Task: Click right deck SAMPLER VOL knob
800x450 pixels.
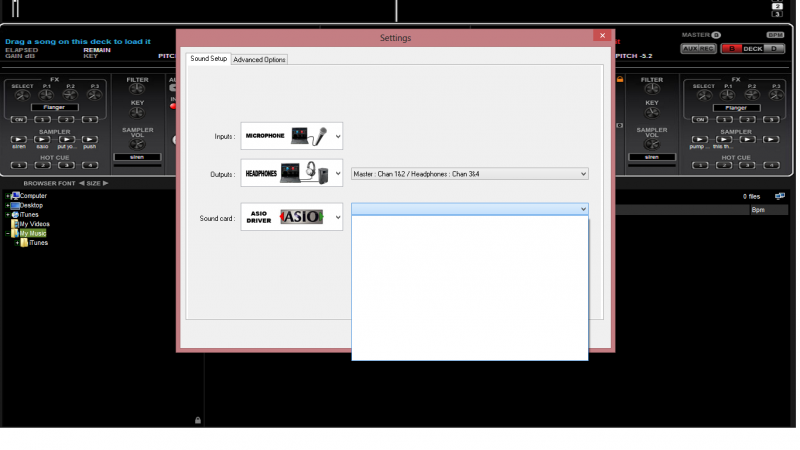Action: tap(652, 144)
